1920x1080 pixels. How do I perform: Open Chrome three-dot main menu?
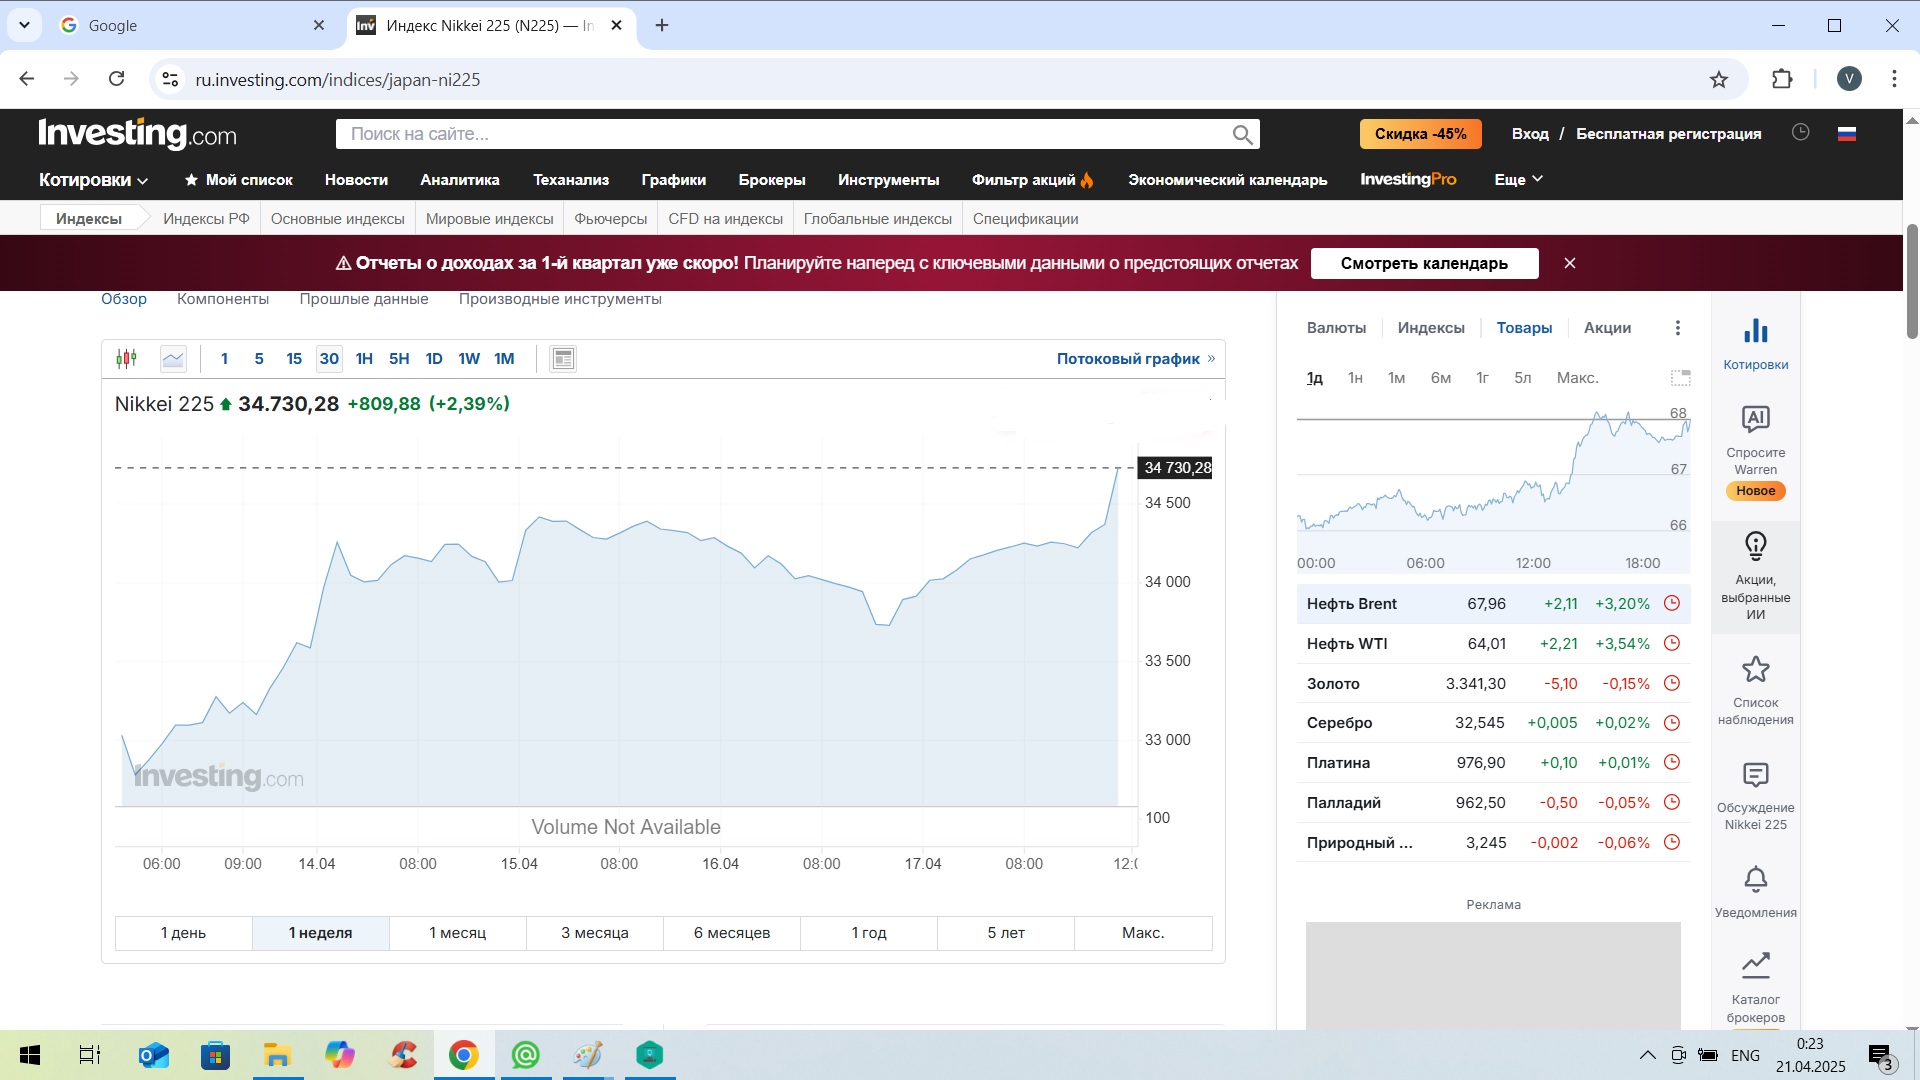(1894, 79)
